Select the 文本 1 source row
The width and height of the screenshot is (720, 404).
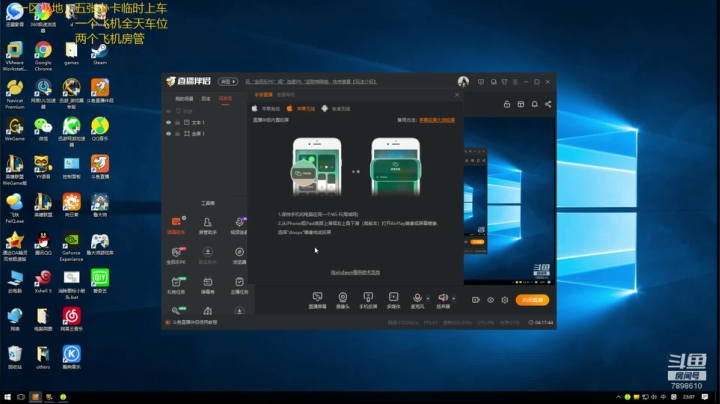pos(205,123)
